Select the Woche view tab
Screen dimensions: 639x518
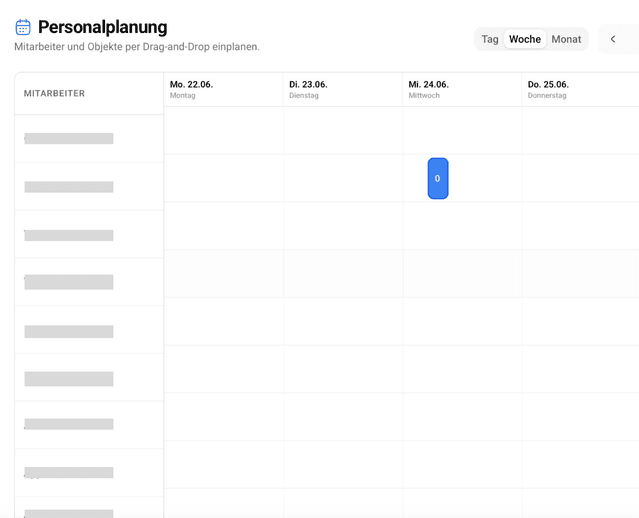pos(525,39)
